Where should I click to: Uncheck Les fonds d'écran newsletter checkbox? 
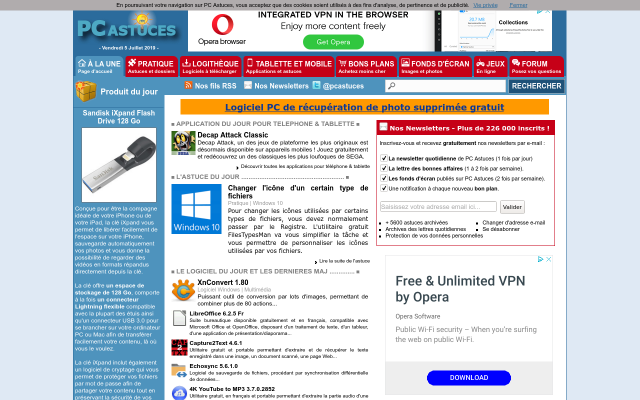pos(384,178)
